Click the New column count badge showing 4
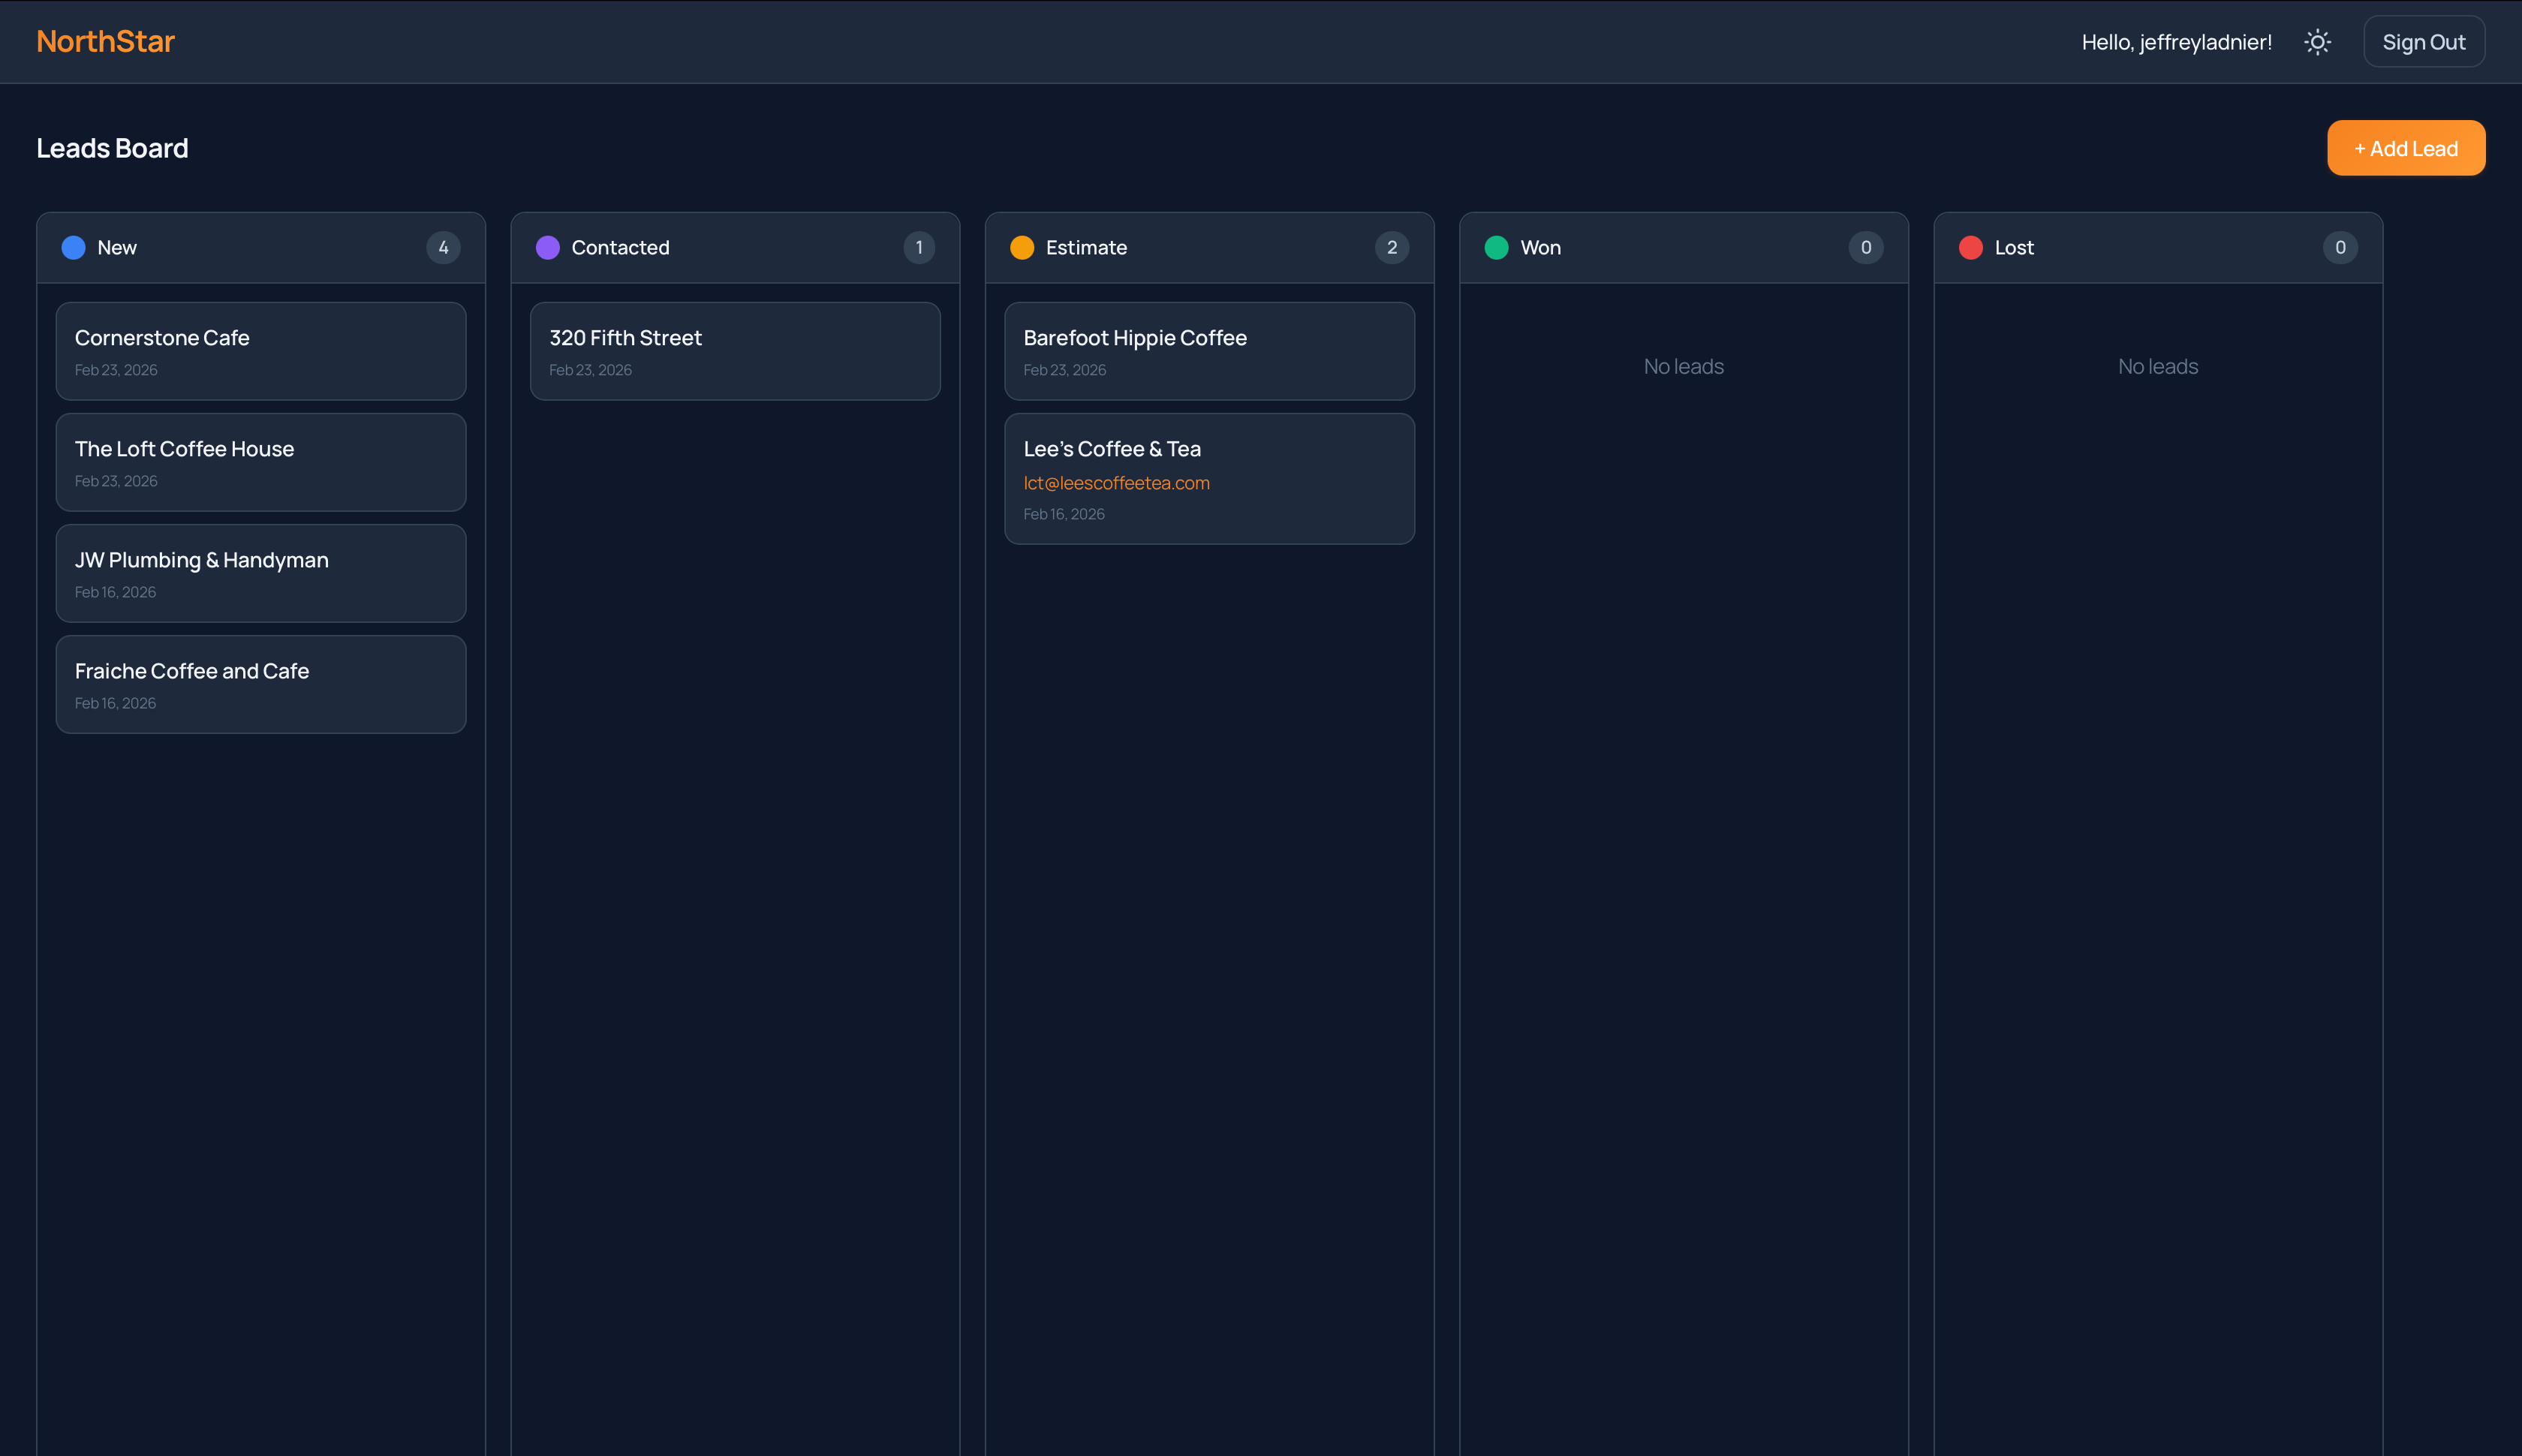Screen dimensions: 2522x1456 coord(443,247)
